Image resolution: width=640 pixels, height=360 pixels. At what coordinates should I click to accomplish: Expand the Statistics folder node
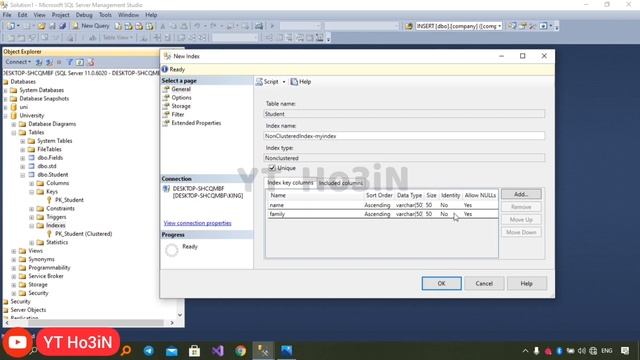click(x=31, y=242)
